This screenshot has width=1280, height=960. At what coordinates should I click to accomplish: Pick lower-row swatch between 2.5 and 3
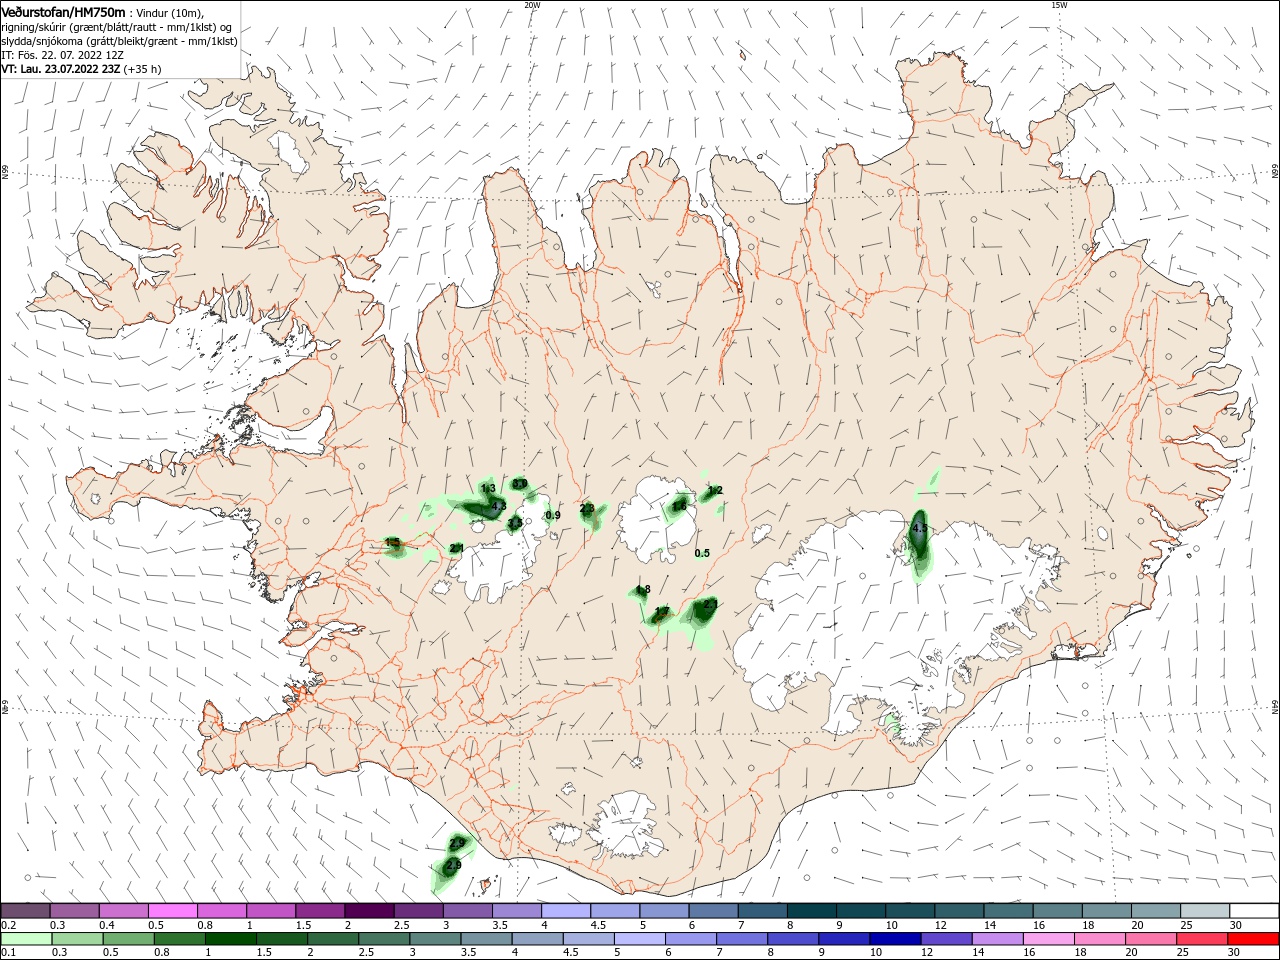click(x=384, y=938)
